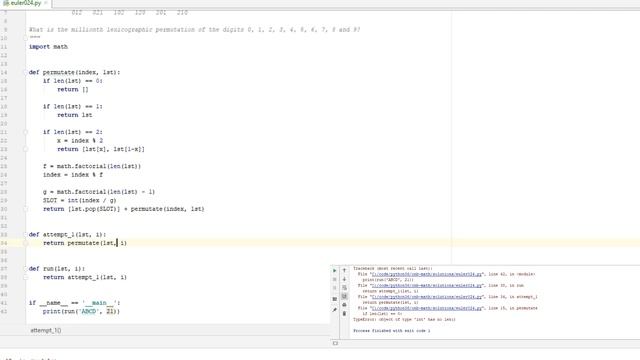This screenshot has height=360, width=640.
Task: Click on 'def permutate(index, lst):' line
Action: tap(74, 72)
